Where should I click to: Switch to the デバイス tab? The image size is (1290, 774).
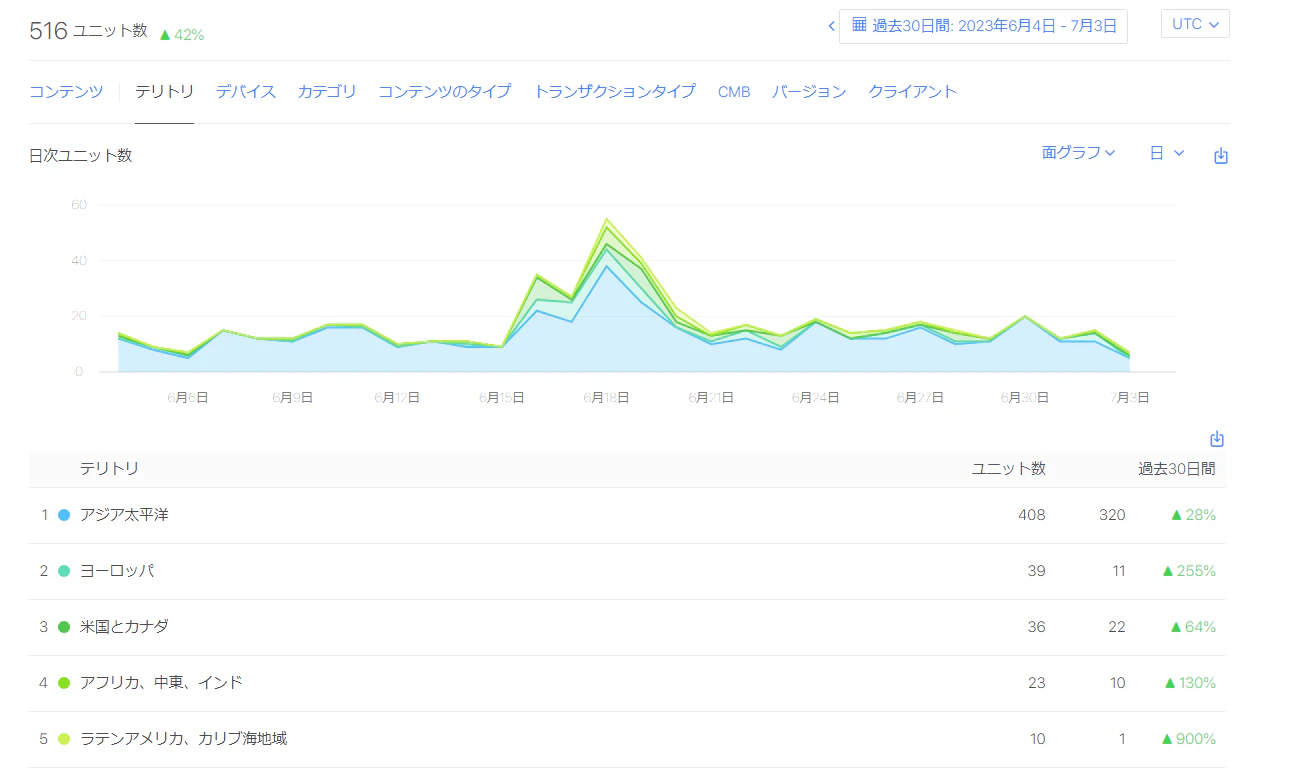point(246,91)
